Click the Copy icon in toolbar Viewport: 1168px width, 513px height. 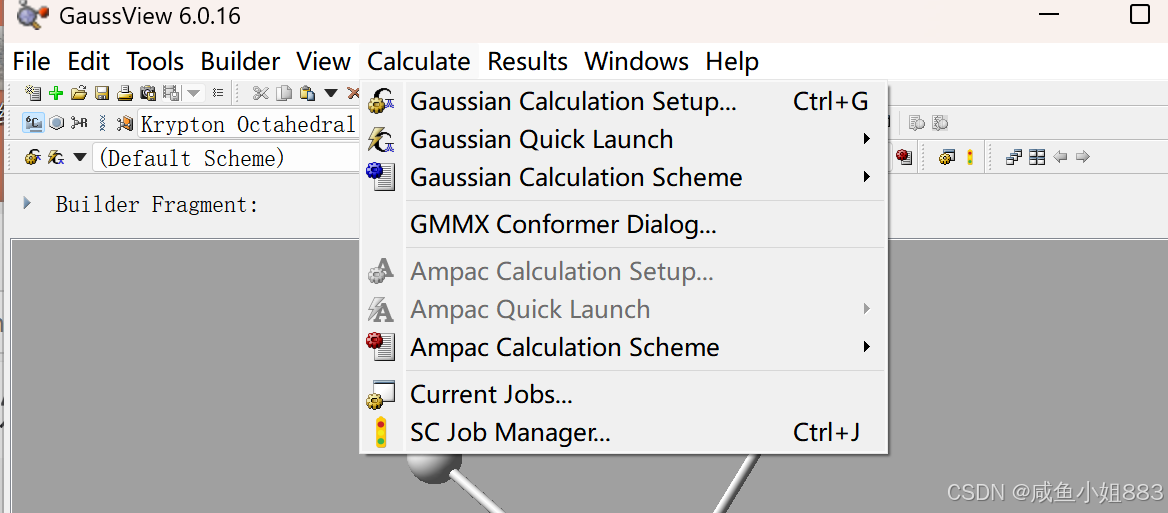pos(284,93)
